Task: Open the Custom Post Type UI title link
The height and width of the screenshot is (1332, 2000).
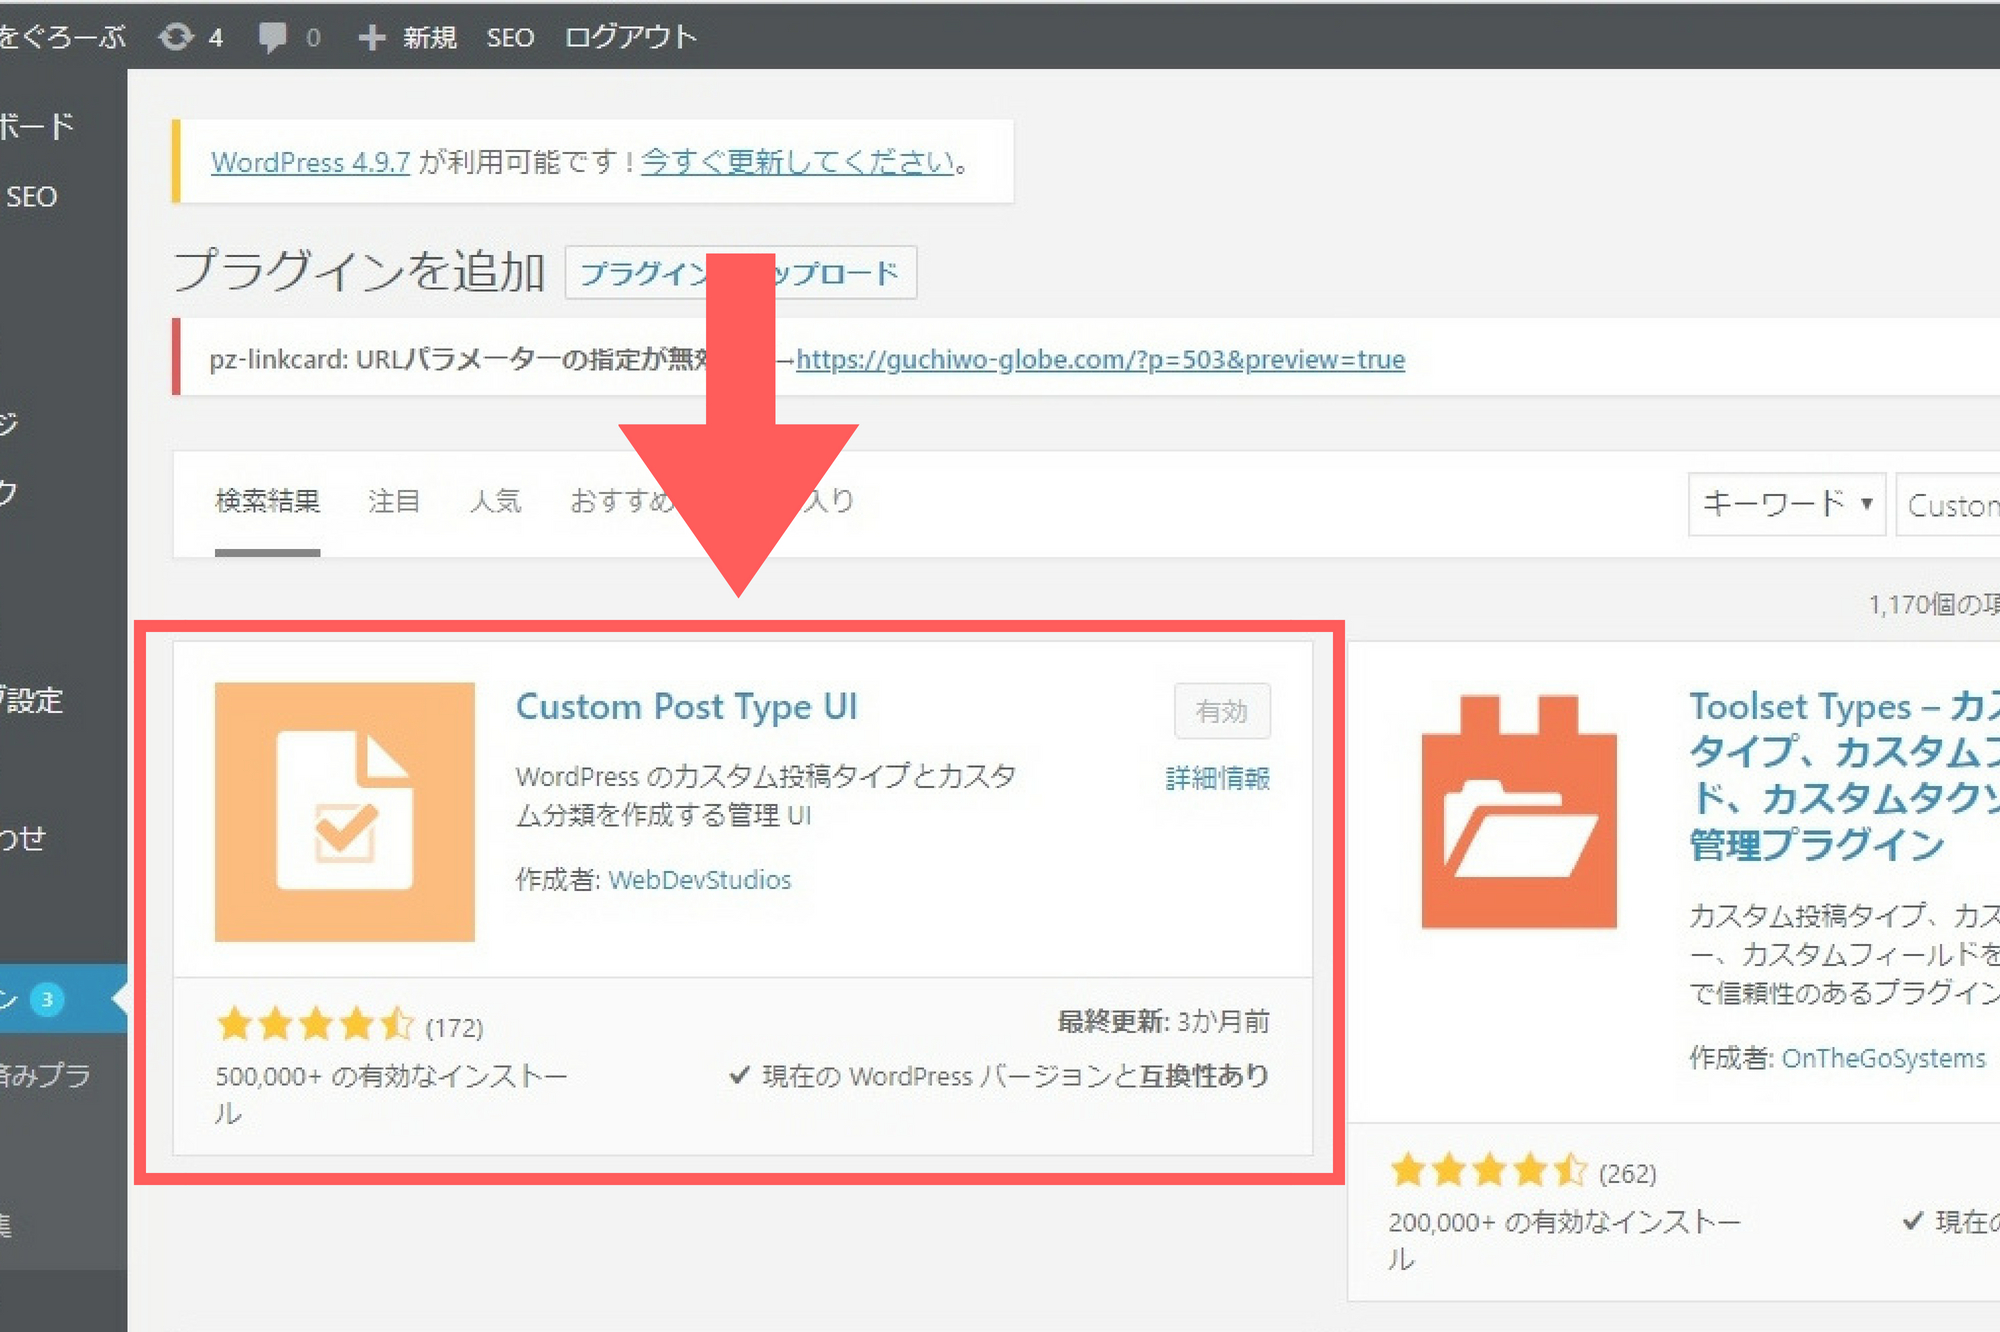Action: pos(686,707)
